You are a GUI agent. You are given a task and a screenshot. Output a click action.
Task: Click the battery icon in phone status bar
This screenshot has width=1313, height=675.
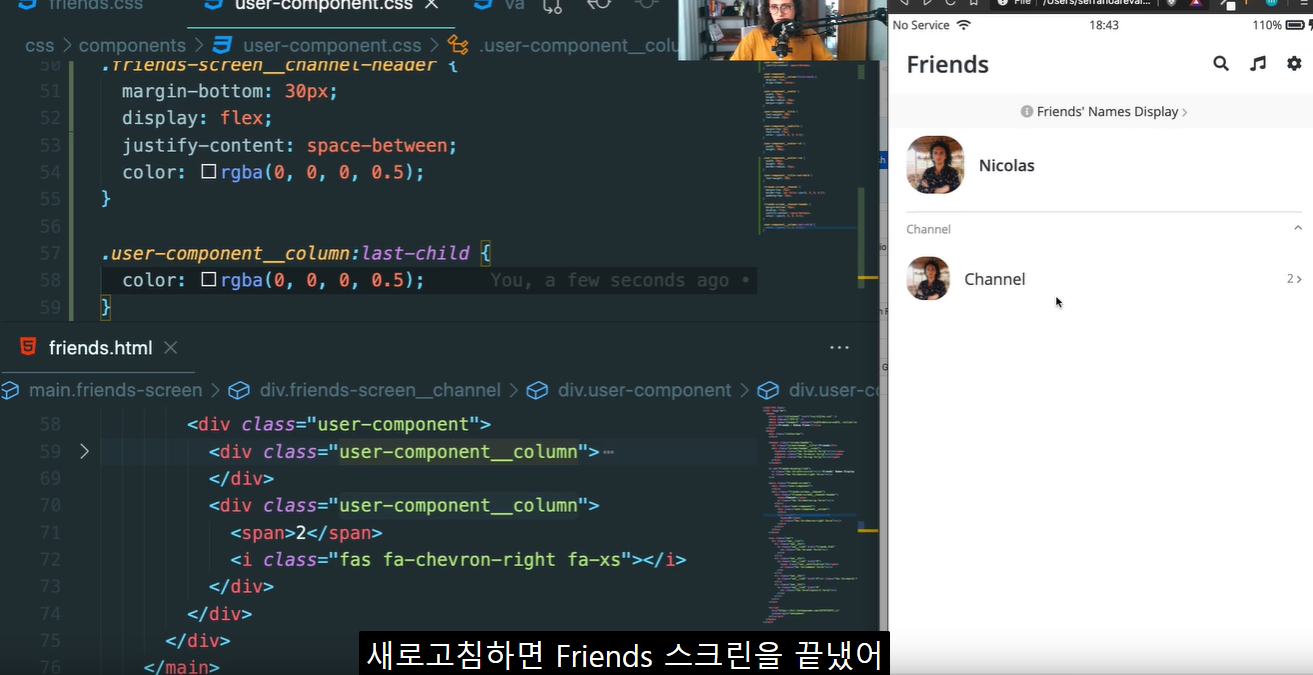(1297, 25)
